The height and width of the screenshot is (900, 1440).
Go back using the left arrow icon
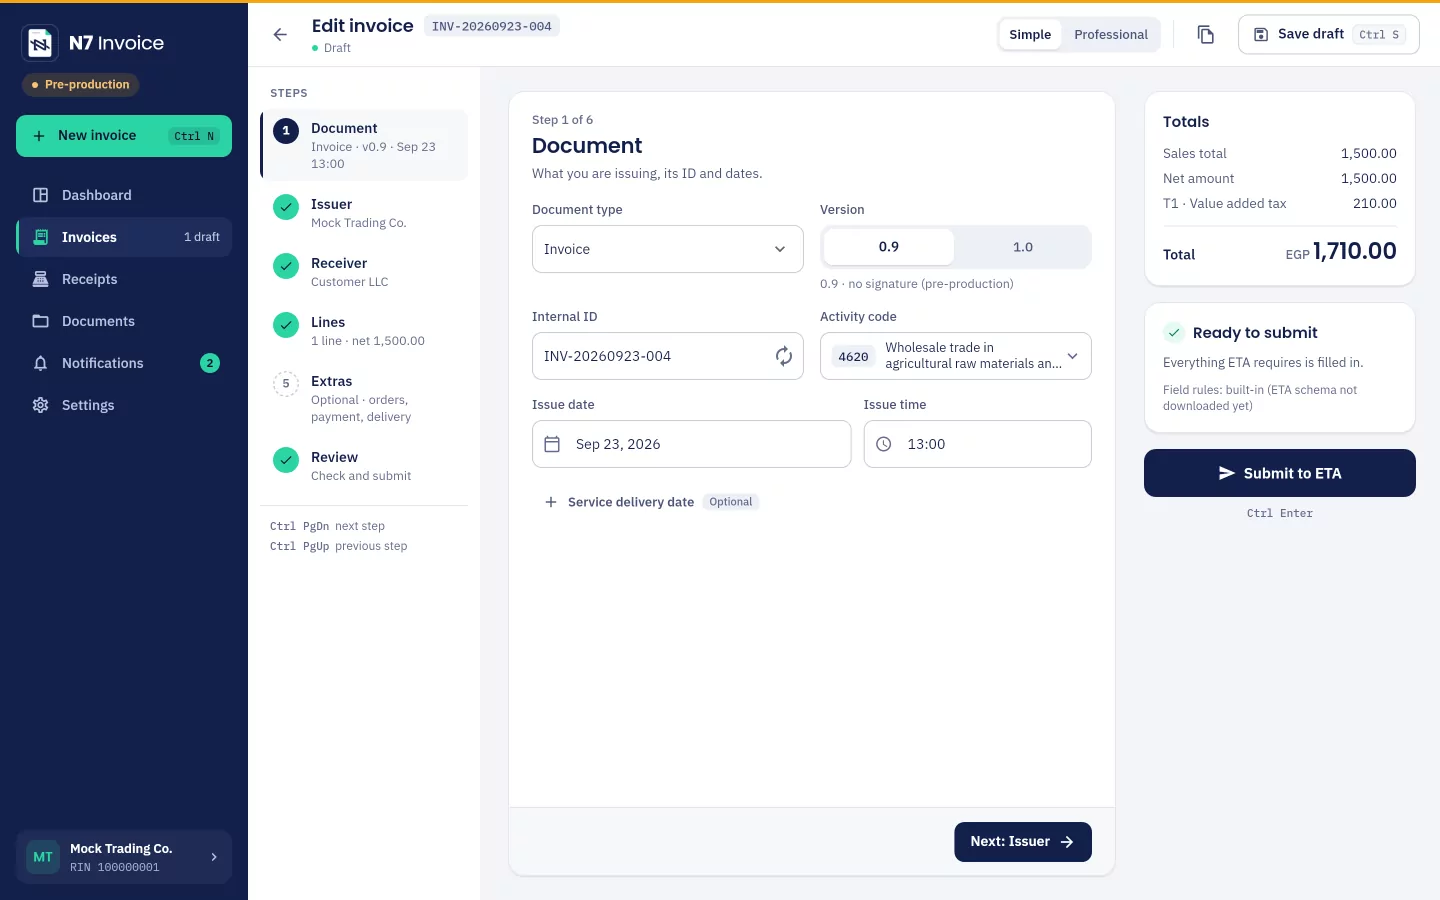tap(280, 35)
